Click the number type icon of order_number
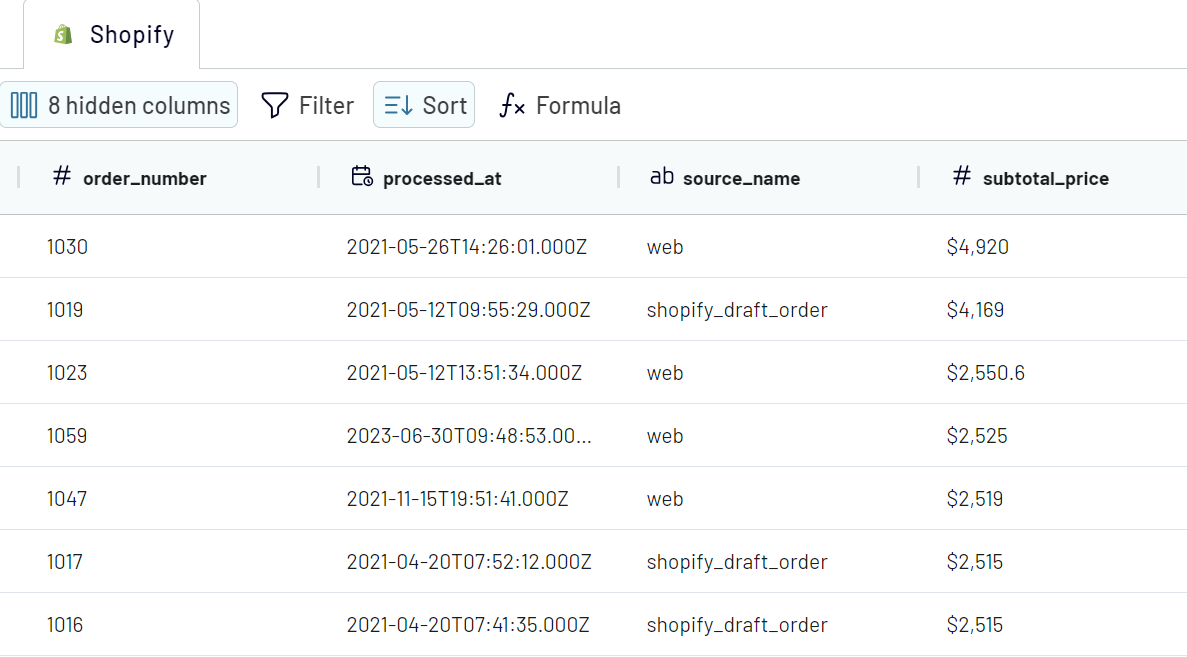The image size is (1187, 657). pos(62,176)
